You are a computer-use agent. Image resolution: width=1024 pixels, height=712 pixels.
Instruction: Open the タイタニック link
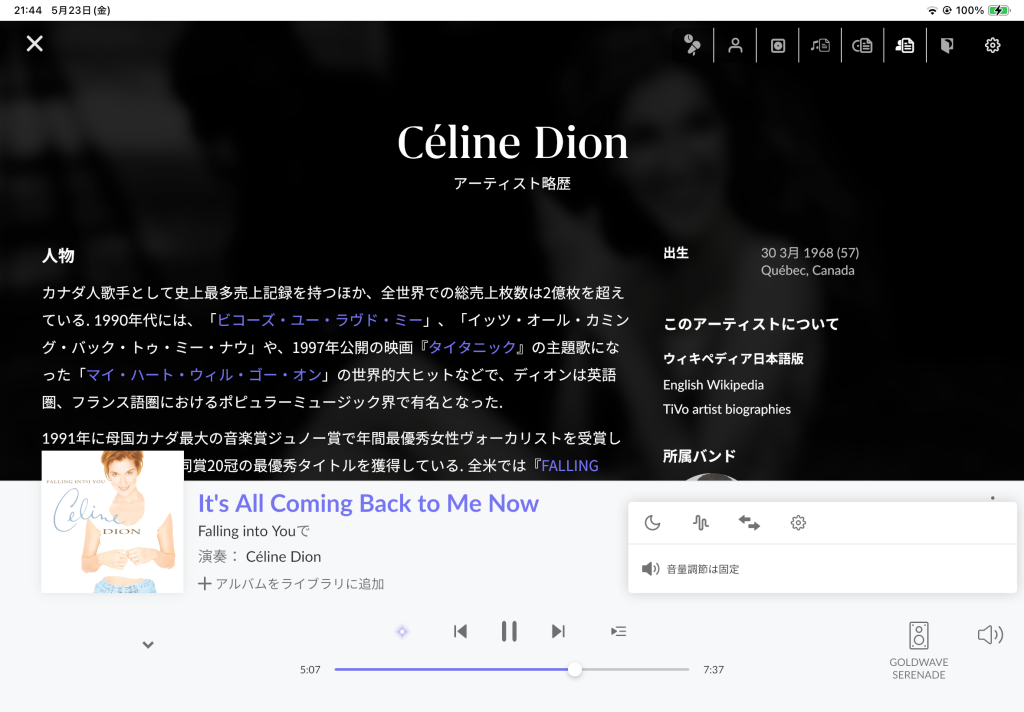[472, 348]
